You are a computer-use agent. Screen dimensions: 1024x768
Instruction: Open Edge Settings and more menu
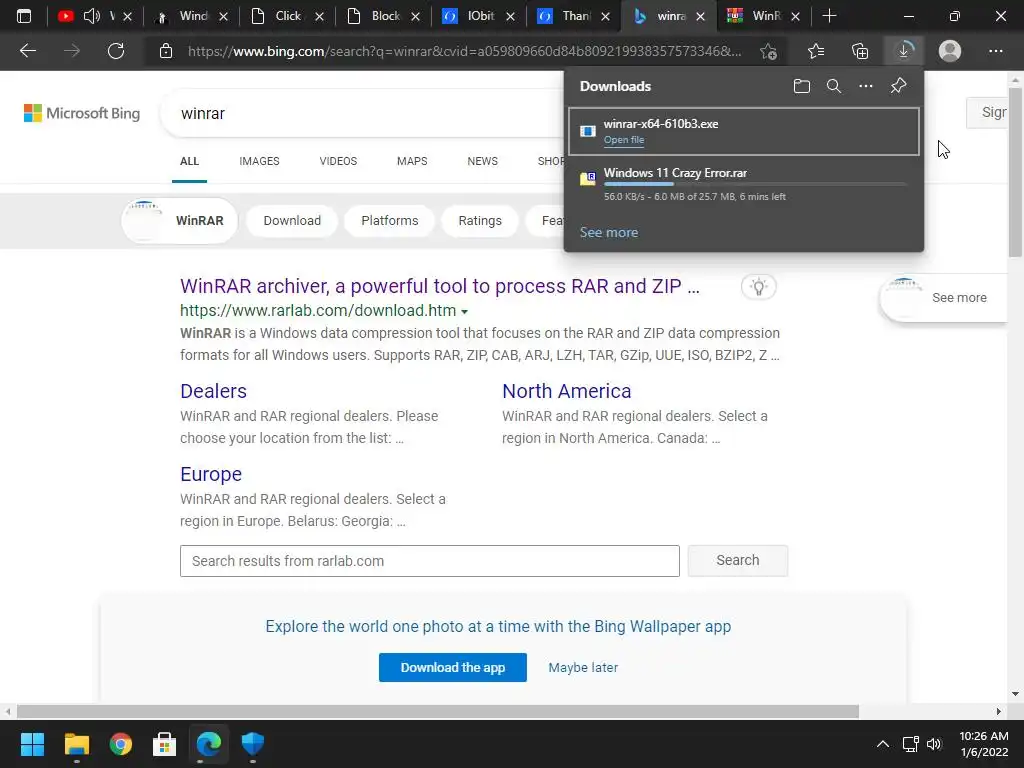[995, 51]
